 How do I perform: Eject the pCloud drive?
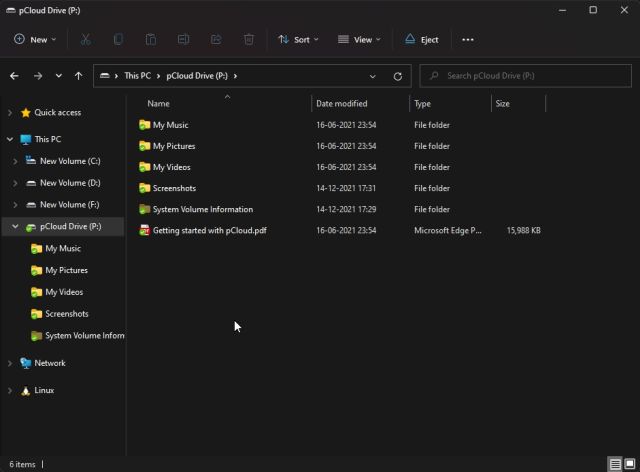(422, 40)
